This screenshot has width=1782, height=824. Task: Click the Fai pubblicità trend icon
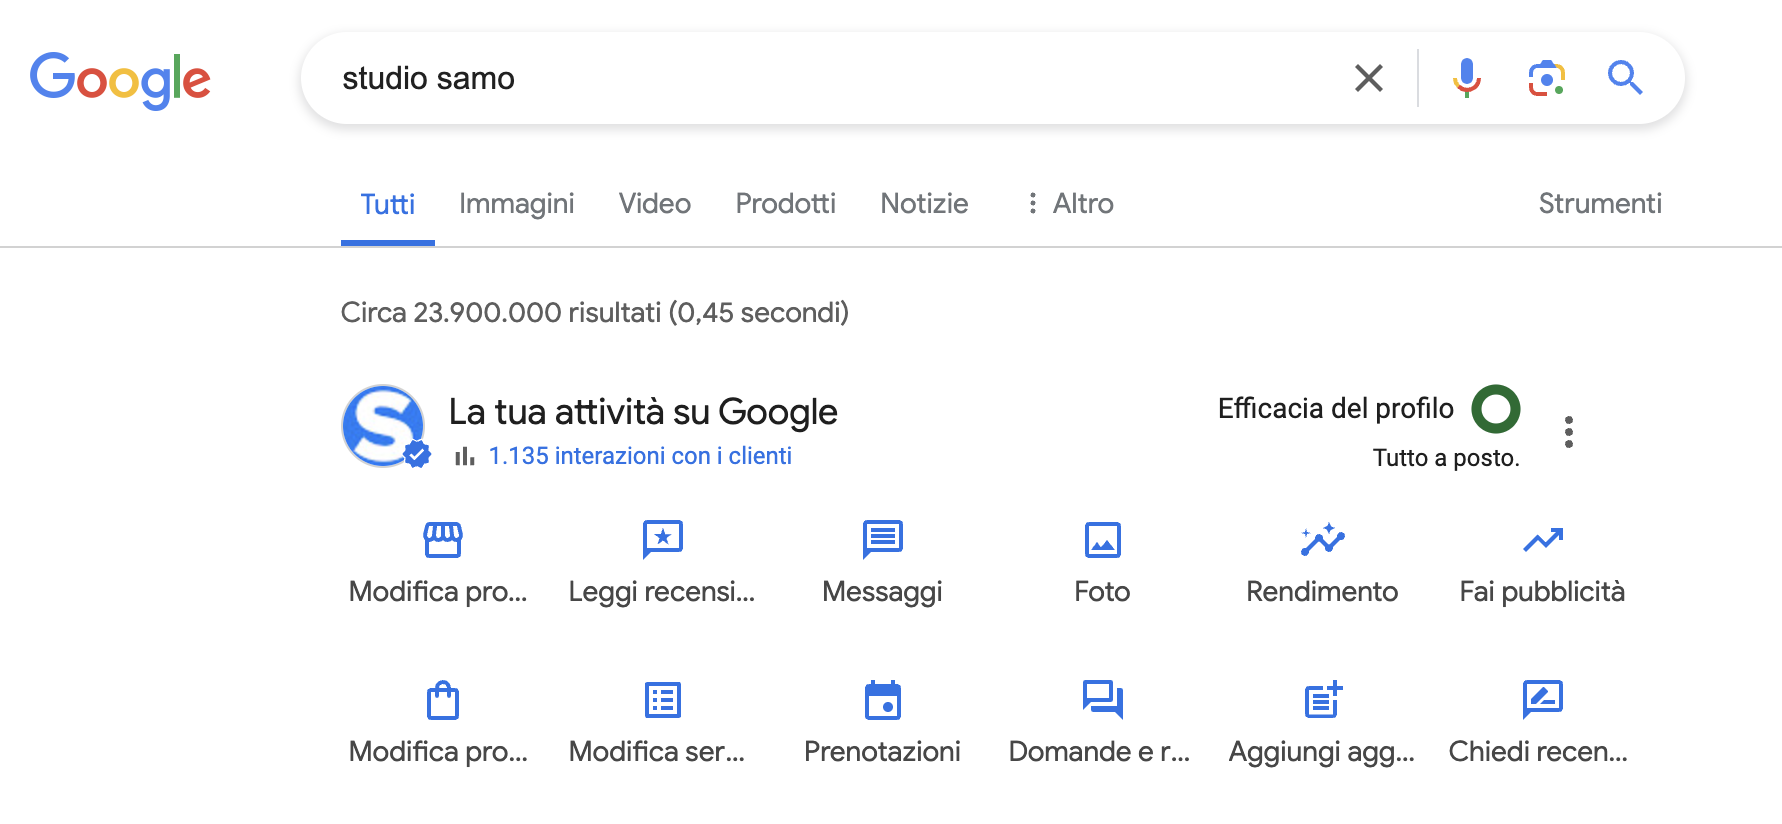coord(1543,540)
